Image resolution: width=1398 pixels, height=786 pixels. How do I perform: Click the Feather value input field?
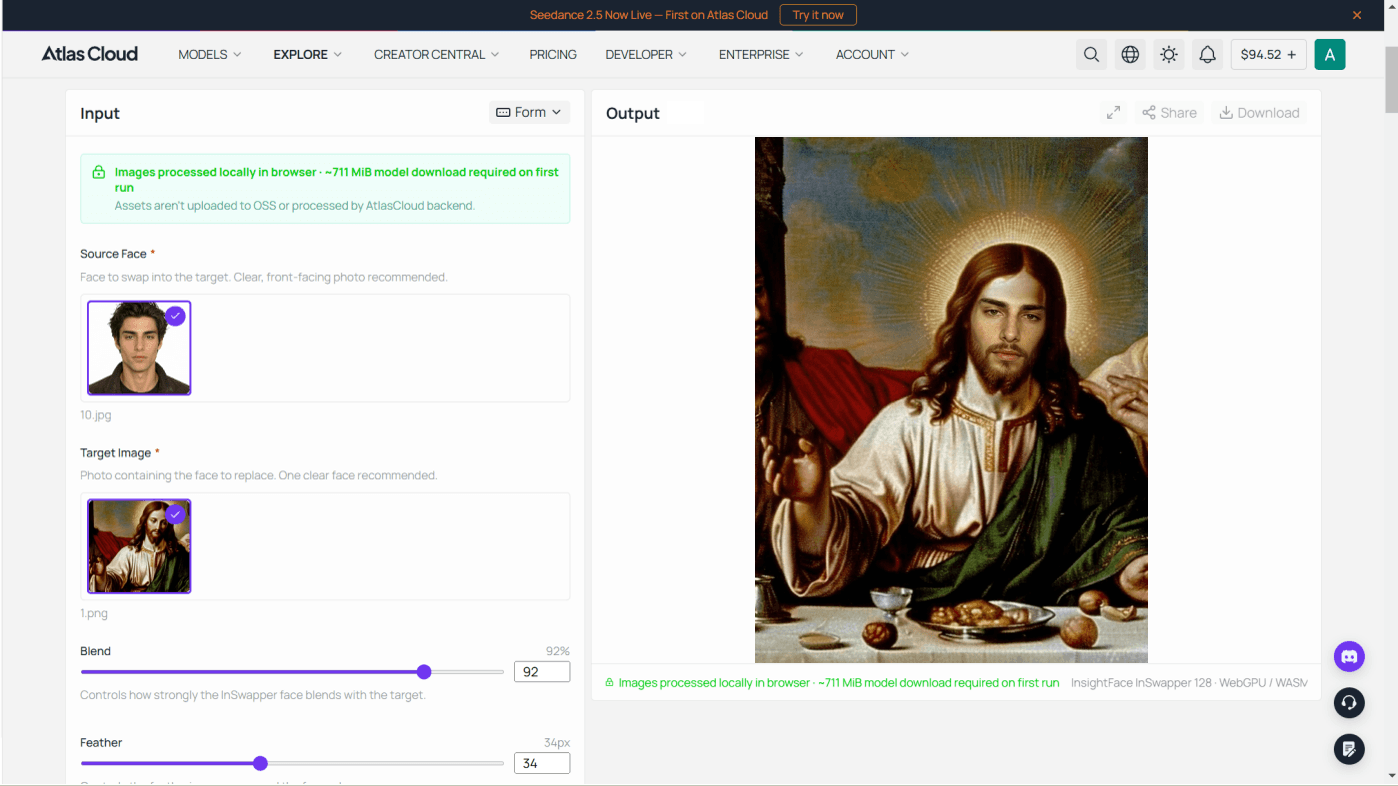[542, 763]
